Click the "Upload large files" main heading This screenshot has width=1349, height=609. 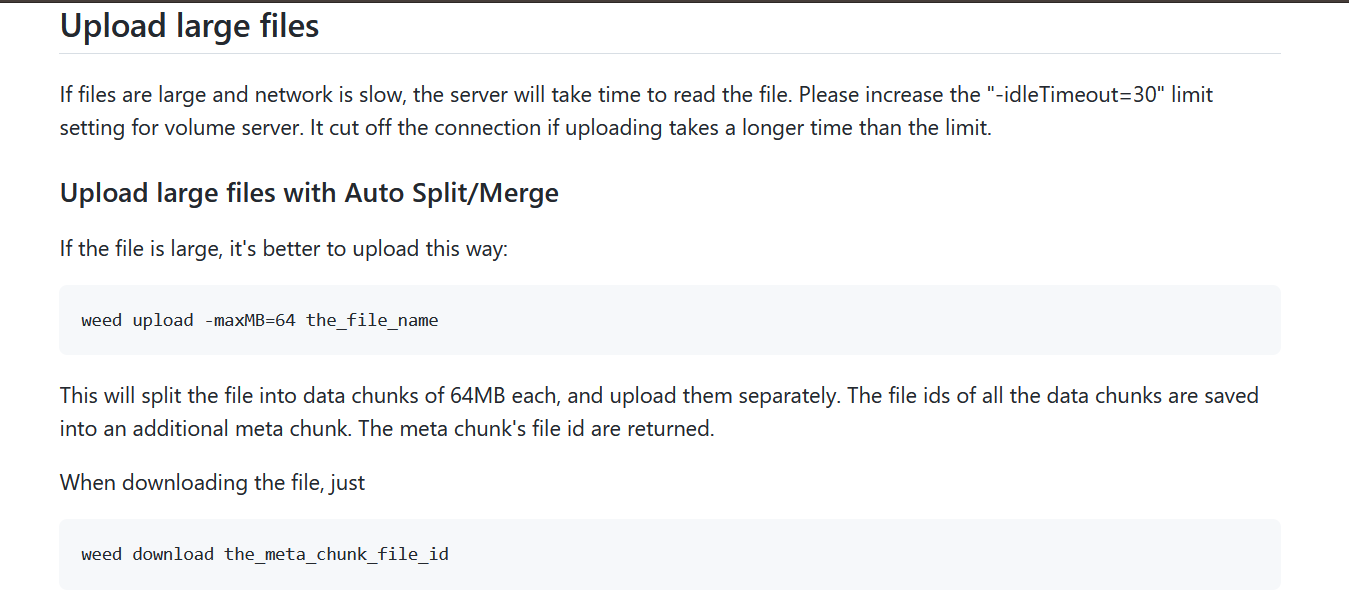click(x=189, y=25)
